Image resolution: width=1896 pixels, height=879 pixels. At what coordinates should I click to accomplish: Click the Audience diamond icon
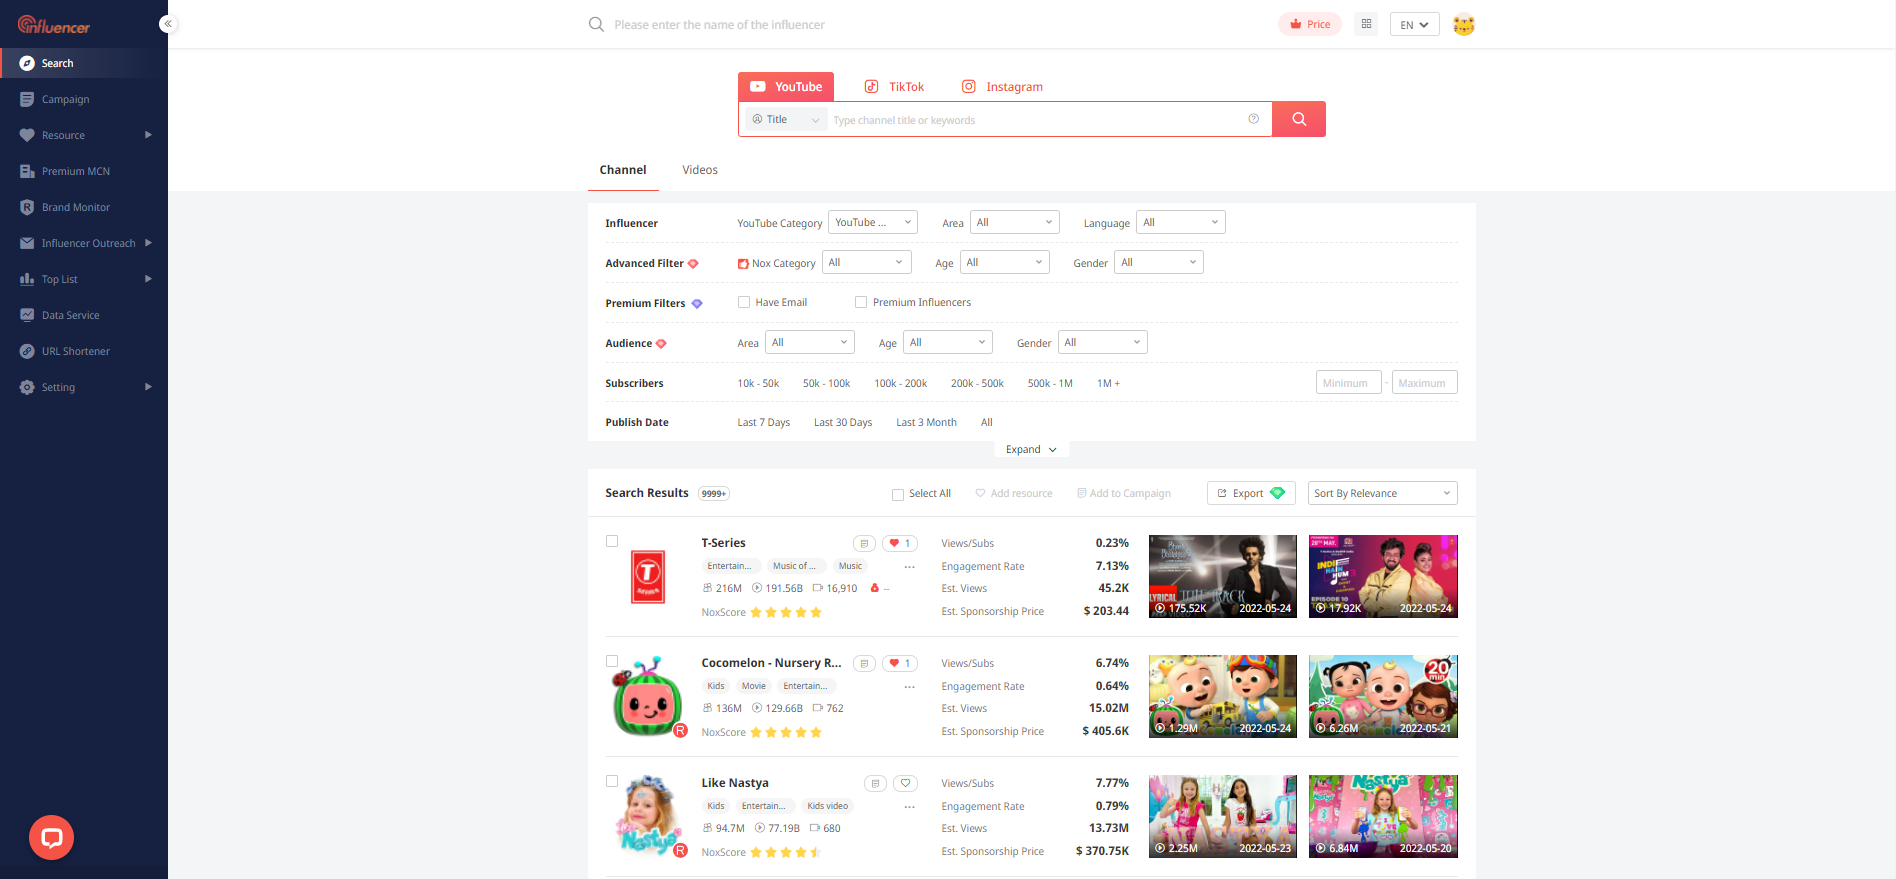tap(661, 344)
